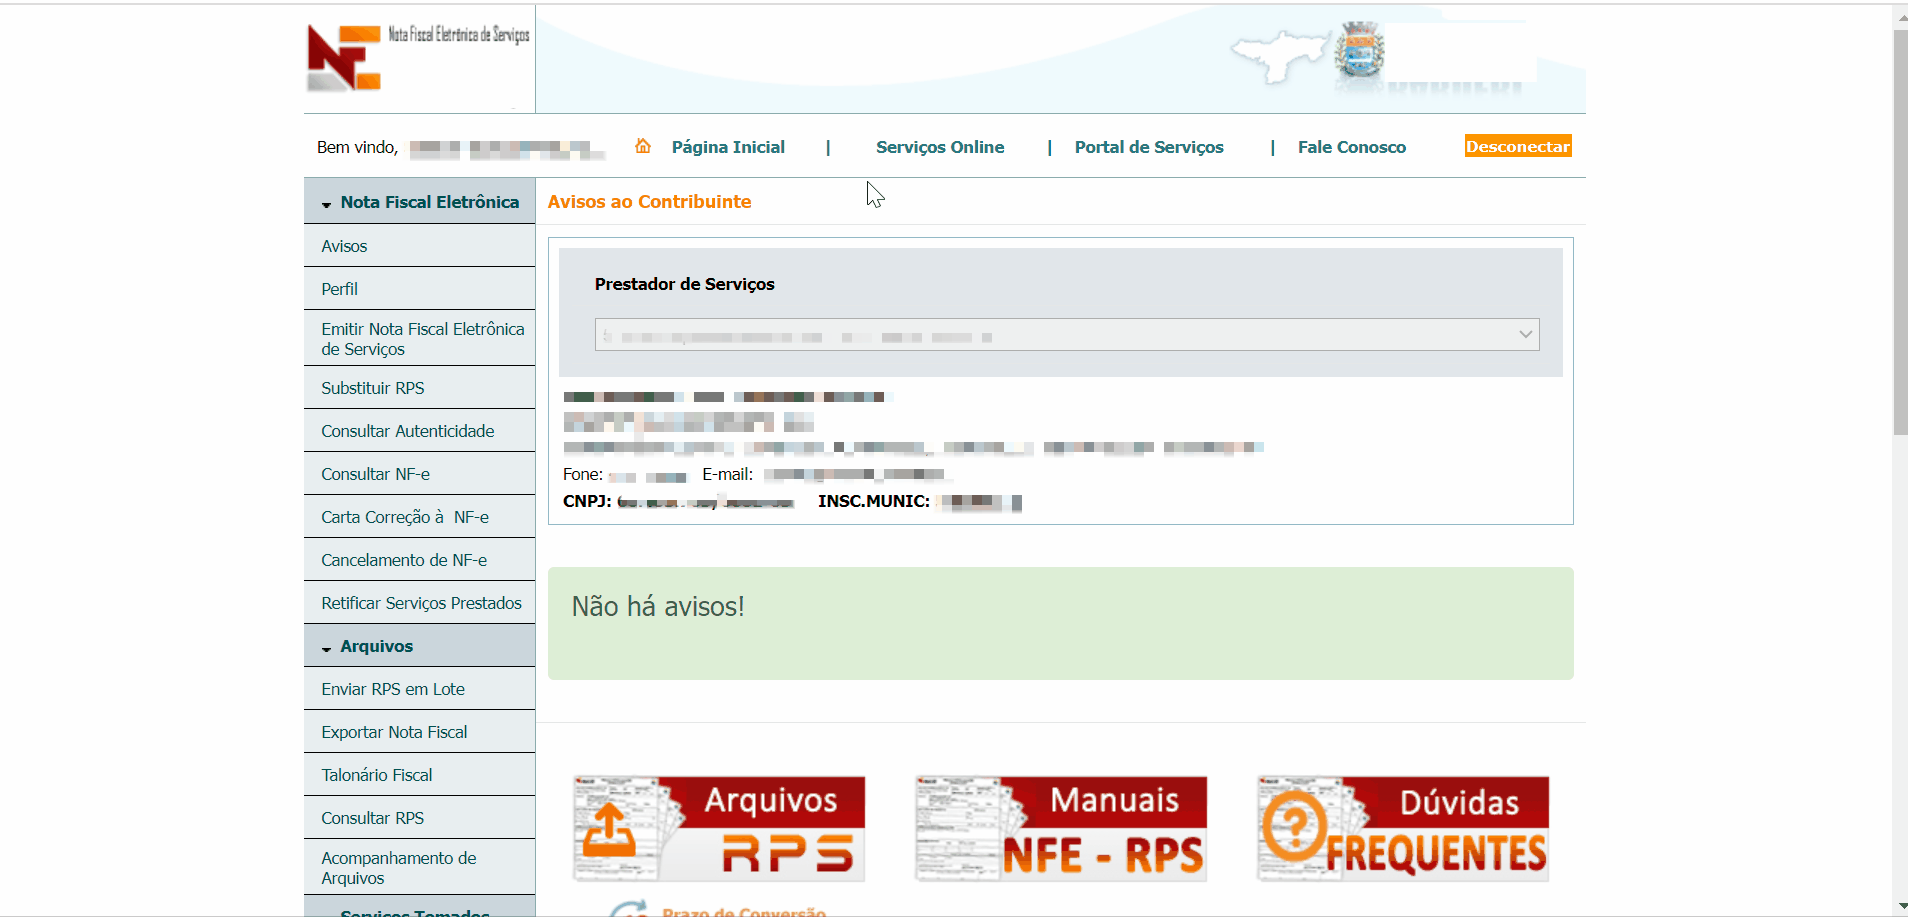Click the home icon beside Página Inicial

(643, 146)
